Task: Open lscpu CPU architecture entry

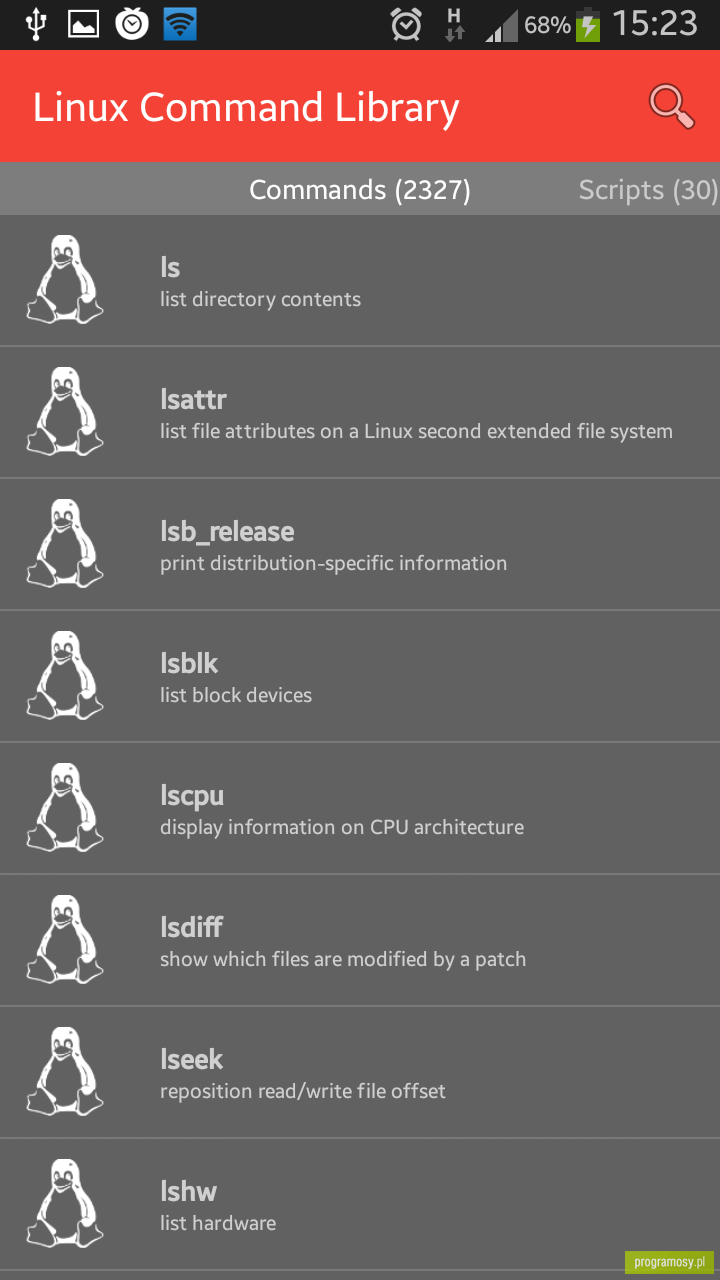Action: click(x=360, y=808)
